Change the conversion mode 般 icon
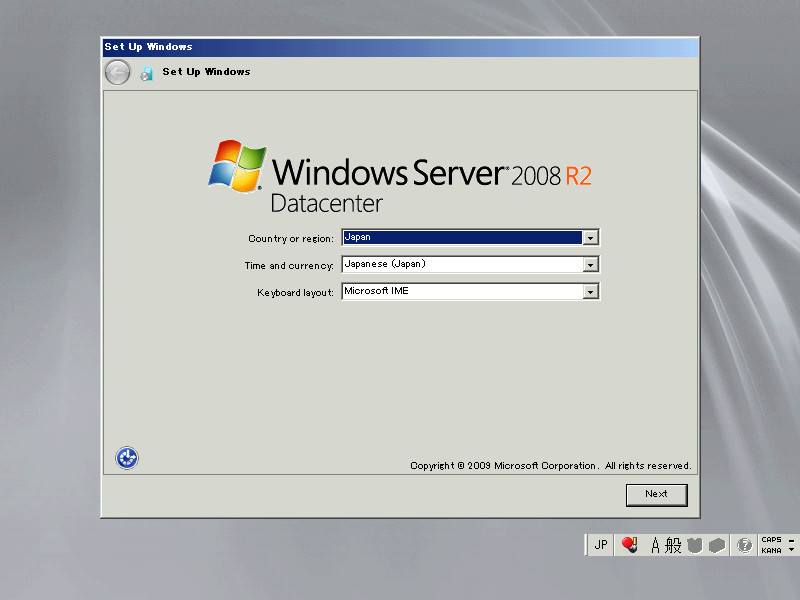This screenshot has width=800, height=600. [x=673, y=545]
